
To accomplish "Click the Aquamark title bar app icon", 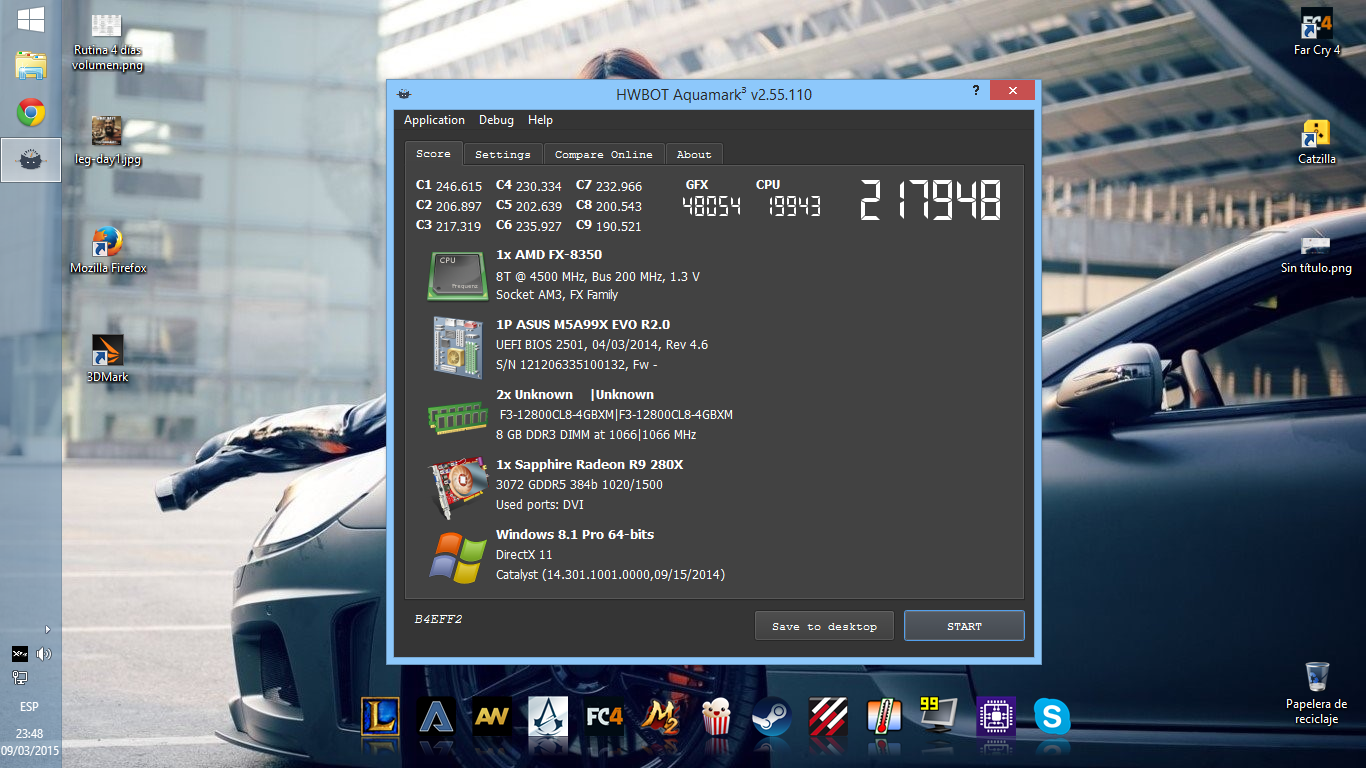I will click(x=405, y=94).
